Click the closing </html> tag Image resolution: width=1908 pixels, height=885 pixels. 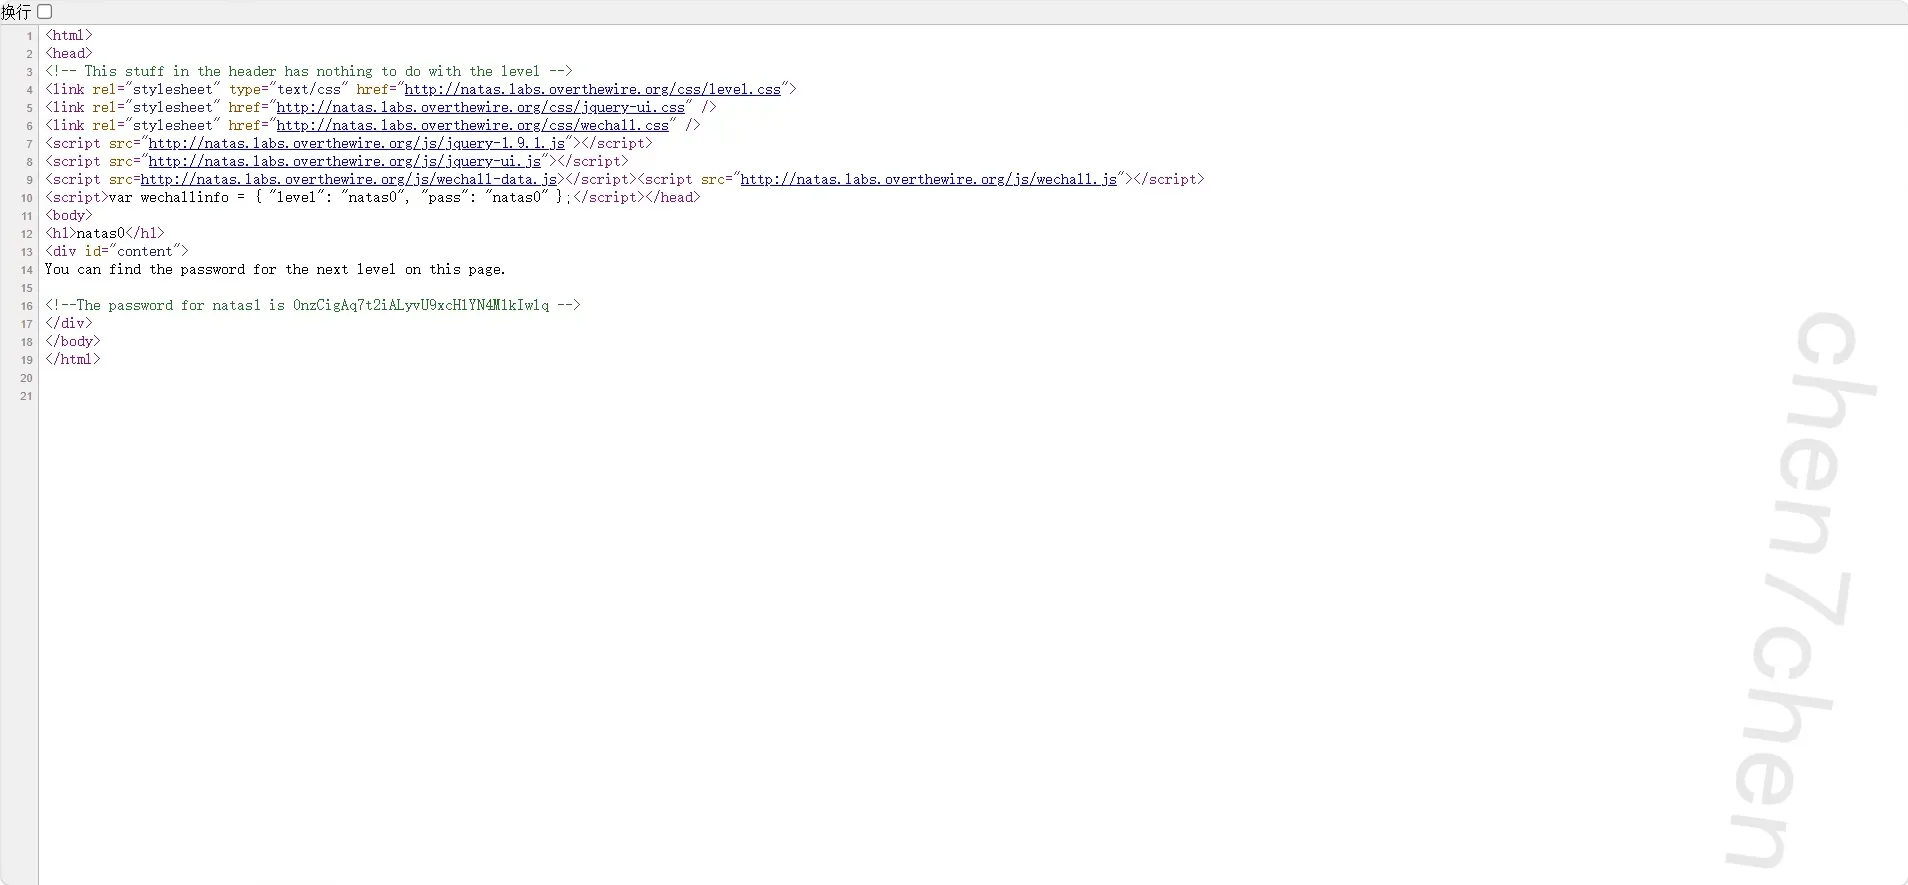tap(72, 360)
